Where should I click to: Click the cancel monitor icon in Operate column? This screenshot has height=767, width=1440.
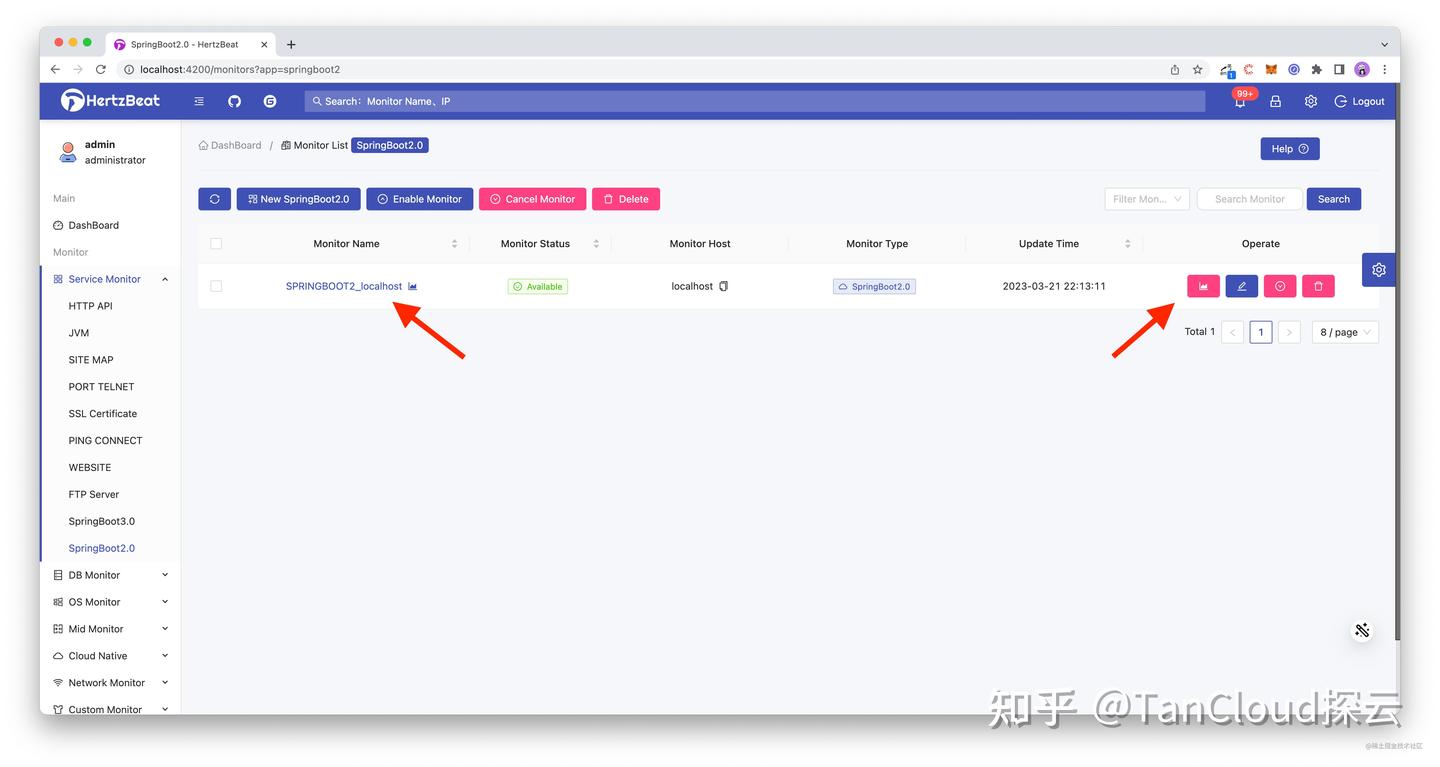[1280, 286]
